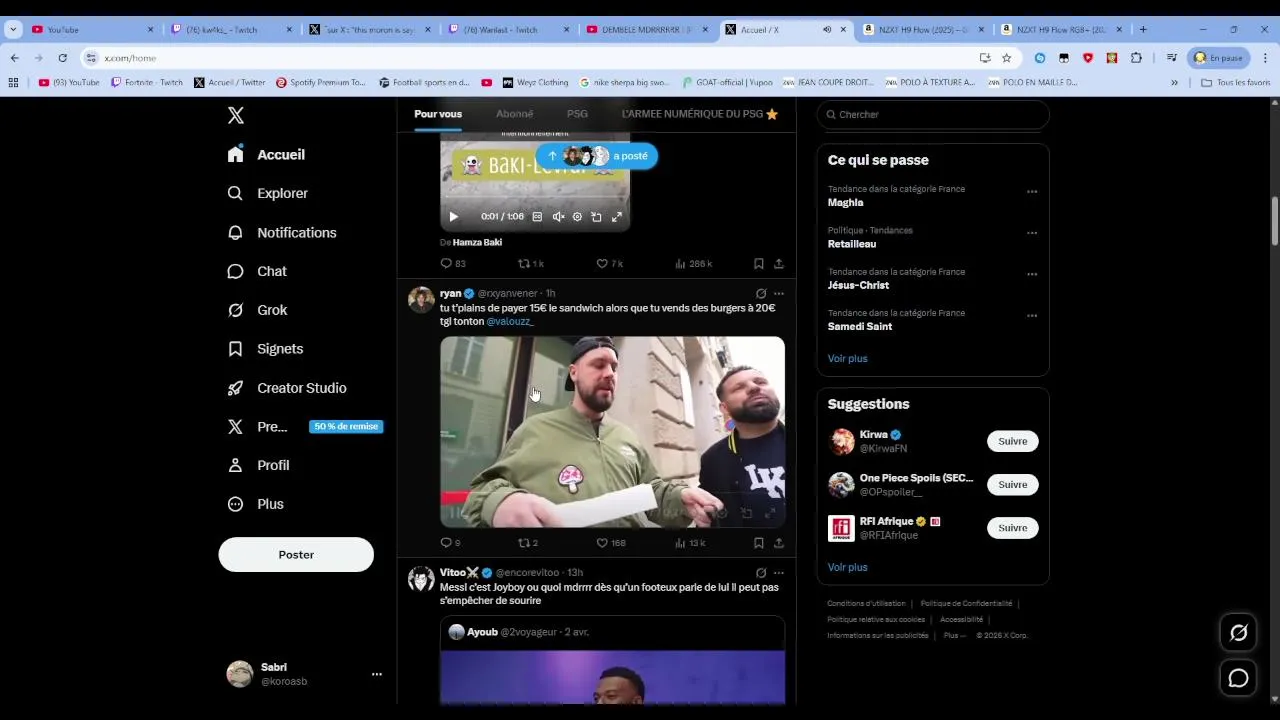View analytics of ryan's post, 13 k
The width and height of the screenshot is (1280, 720).
pyautogui.click(x=690, y=543)
